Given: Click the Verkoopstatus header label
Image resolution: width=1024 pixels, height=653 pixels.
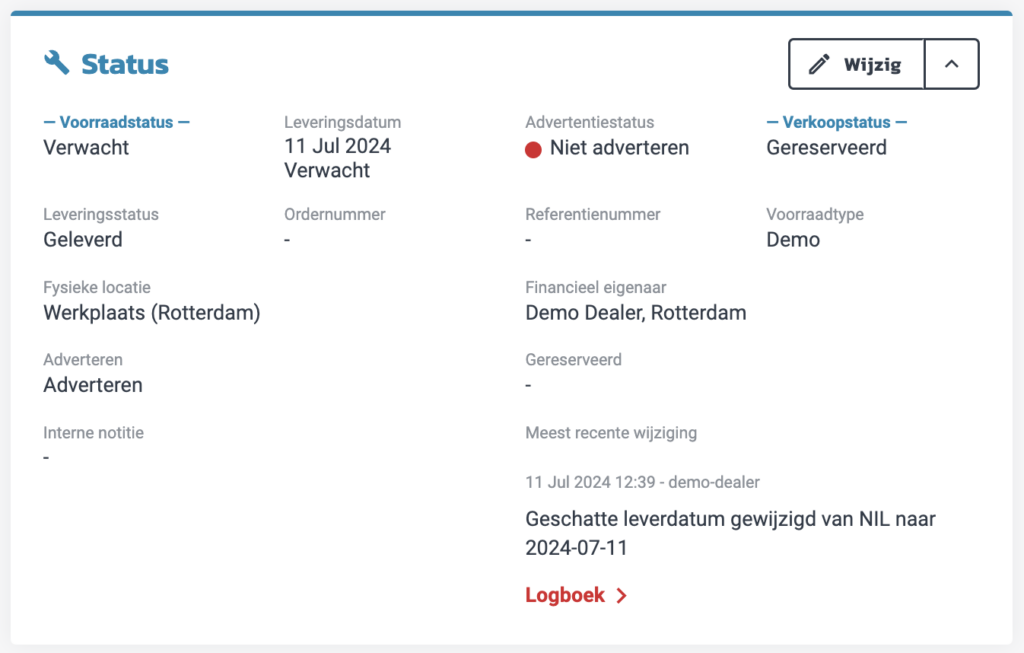Looking at the screenshot, I should click(836, 123).
